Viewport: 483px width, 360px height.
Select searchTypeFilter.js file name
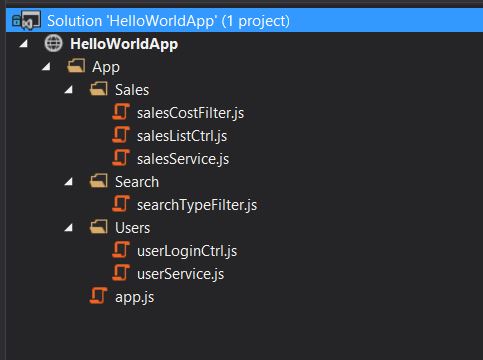[x=197, y=205]
